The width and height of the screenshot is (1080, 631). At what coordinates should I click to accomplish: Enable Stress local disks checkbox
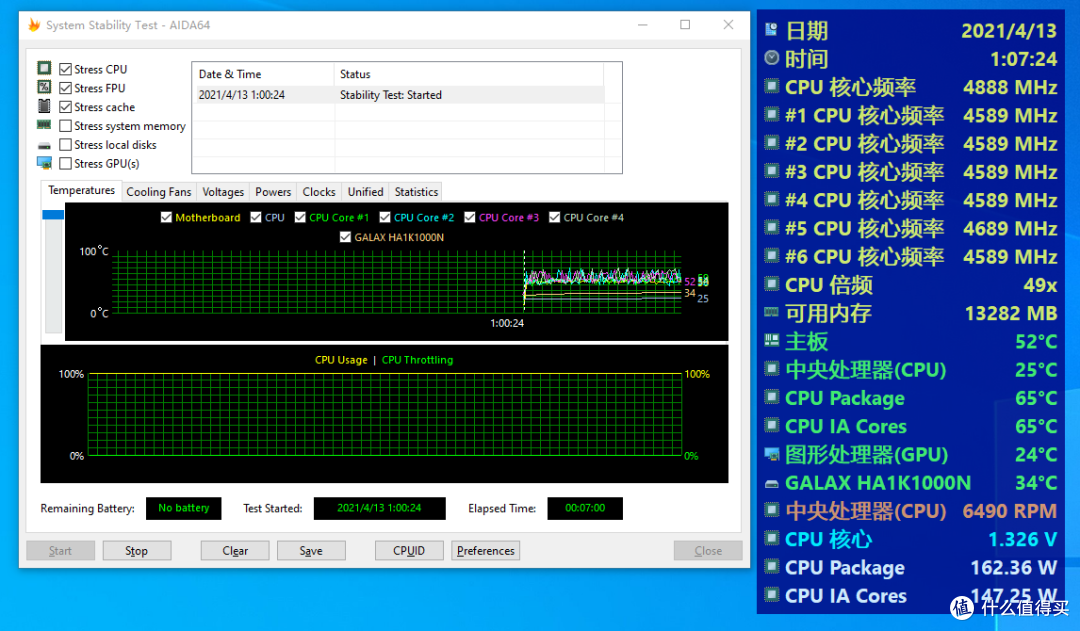click(x=65, y=145)
